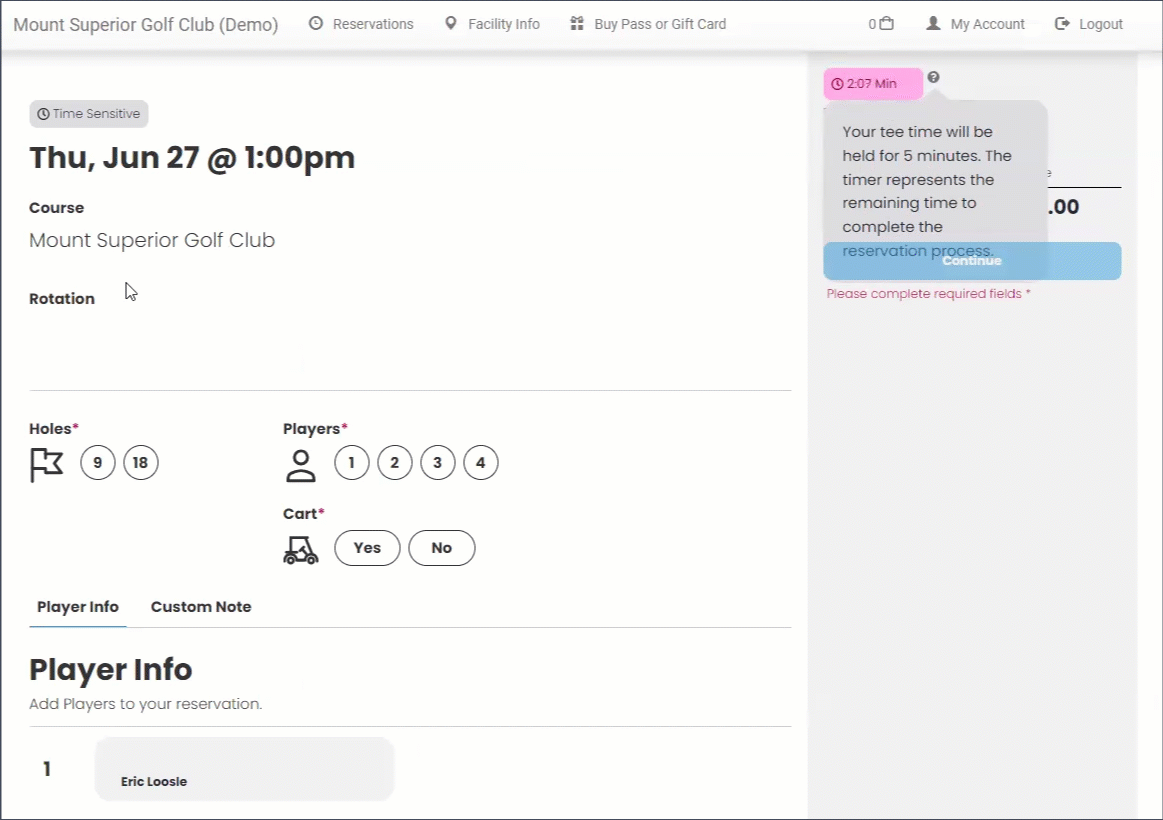
Task: Click the Reservations clock icon
Action: (316, 24)
